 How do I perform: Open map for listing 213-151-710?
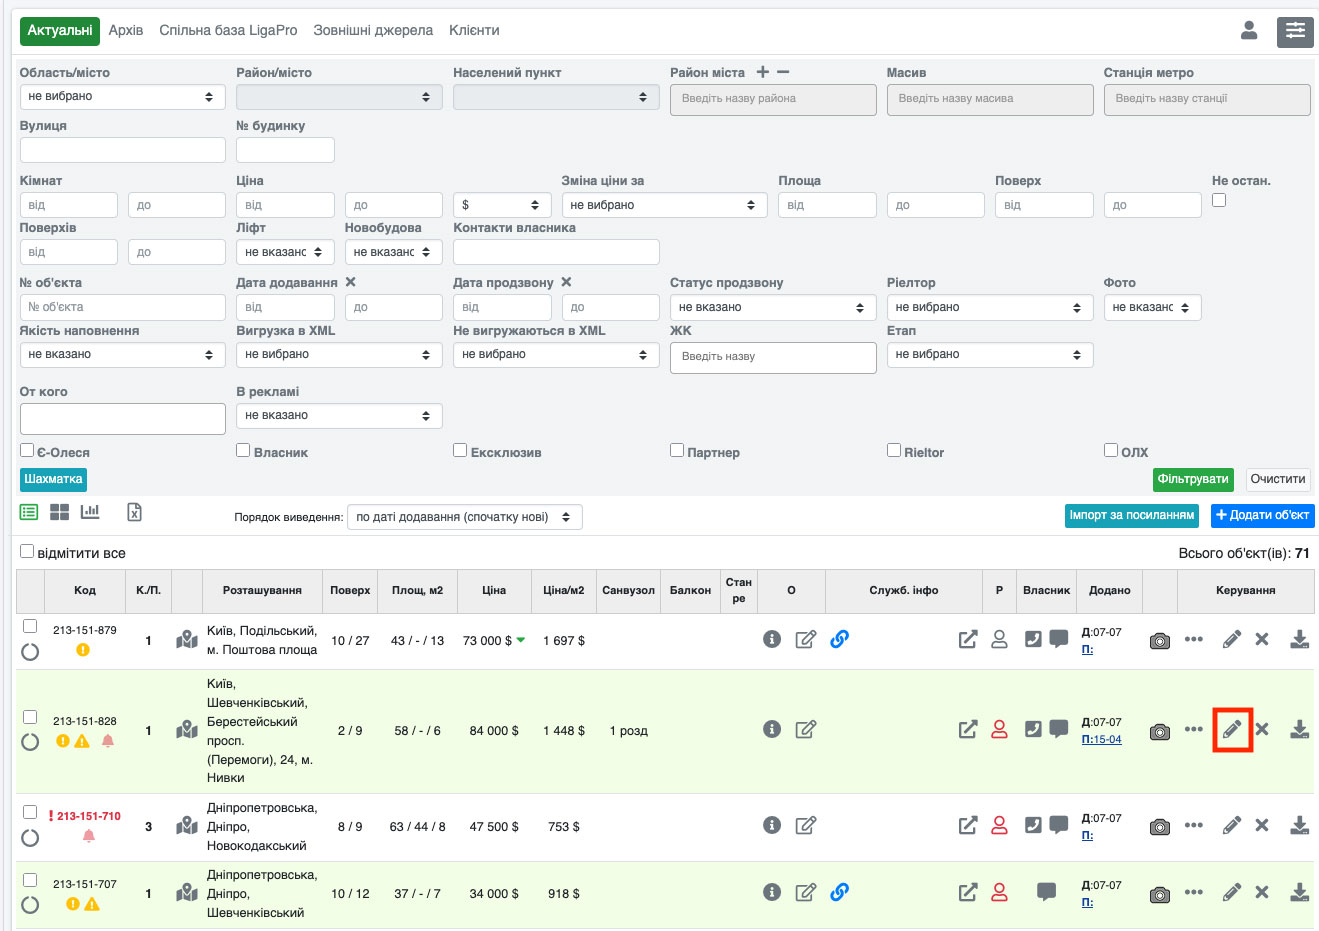point(187,826)
